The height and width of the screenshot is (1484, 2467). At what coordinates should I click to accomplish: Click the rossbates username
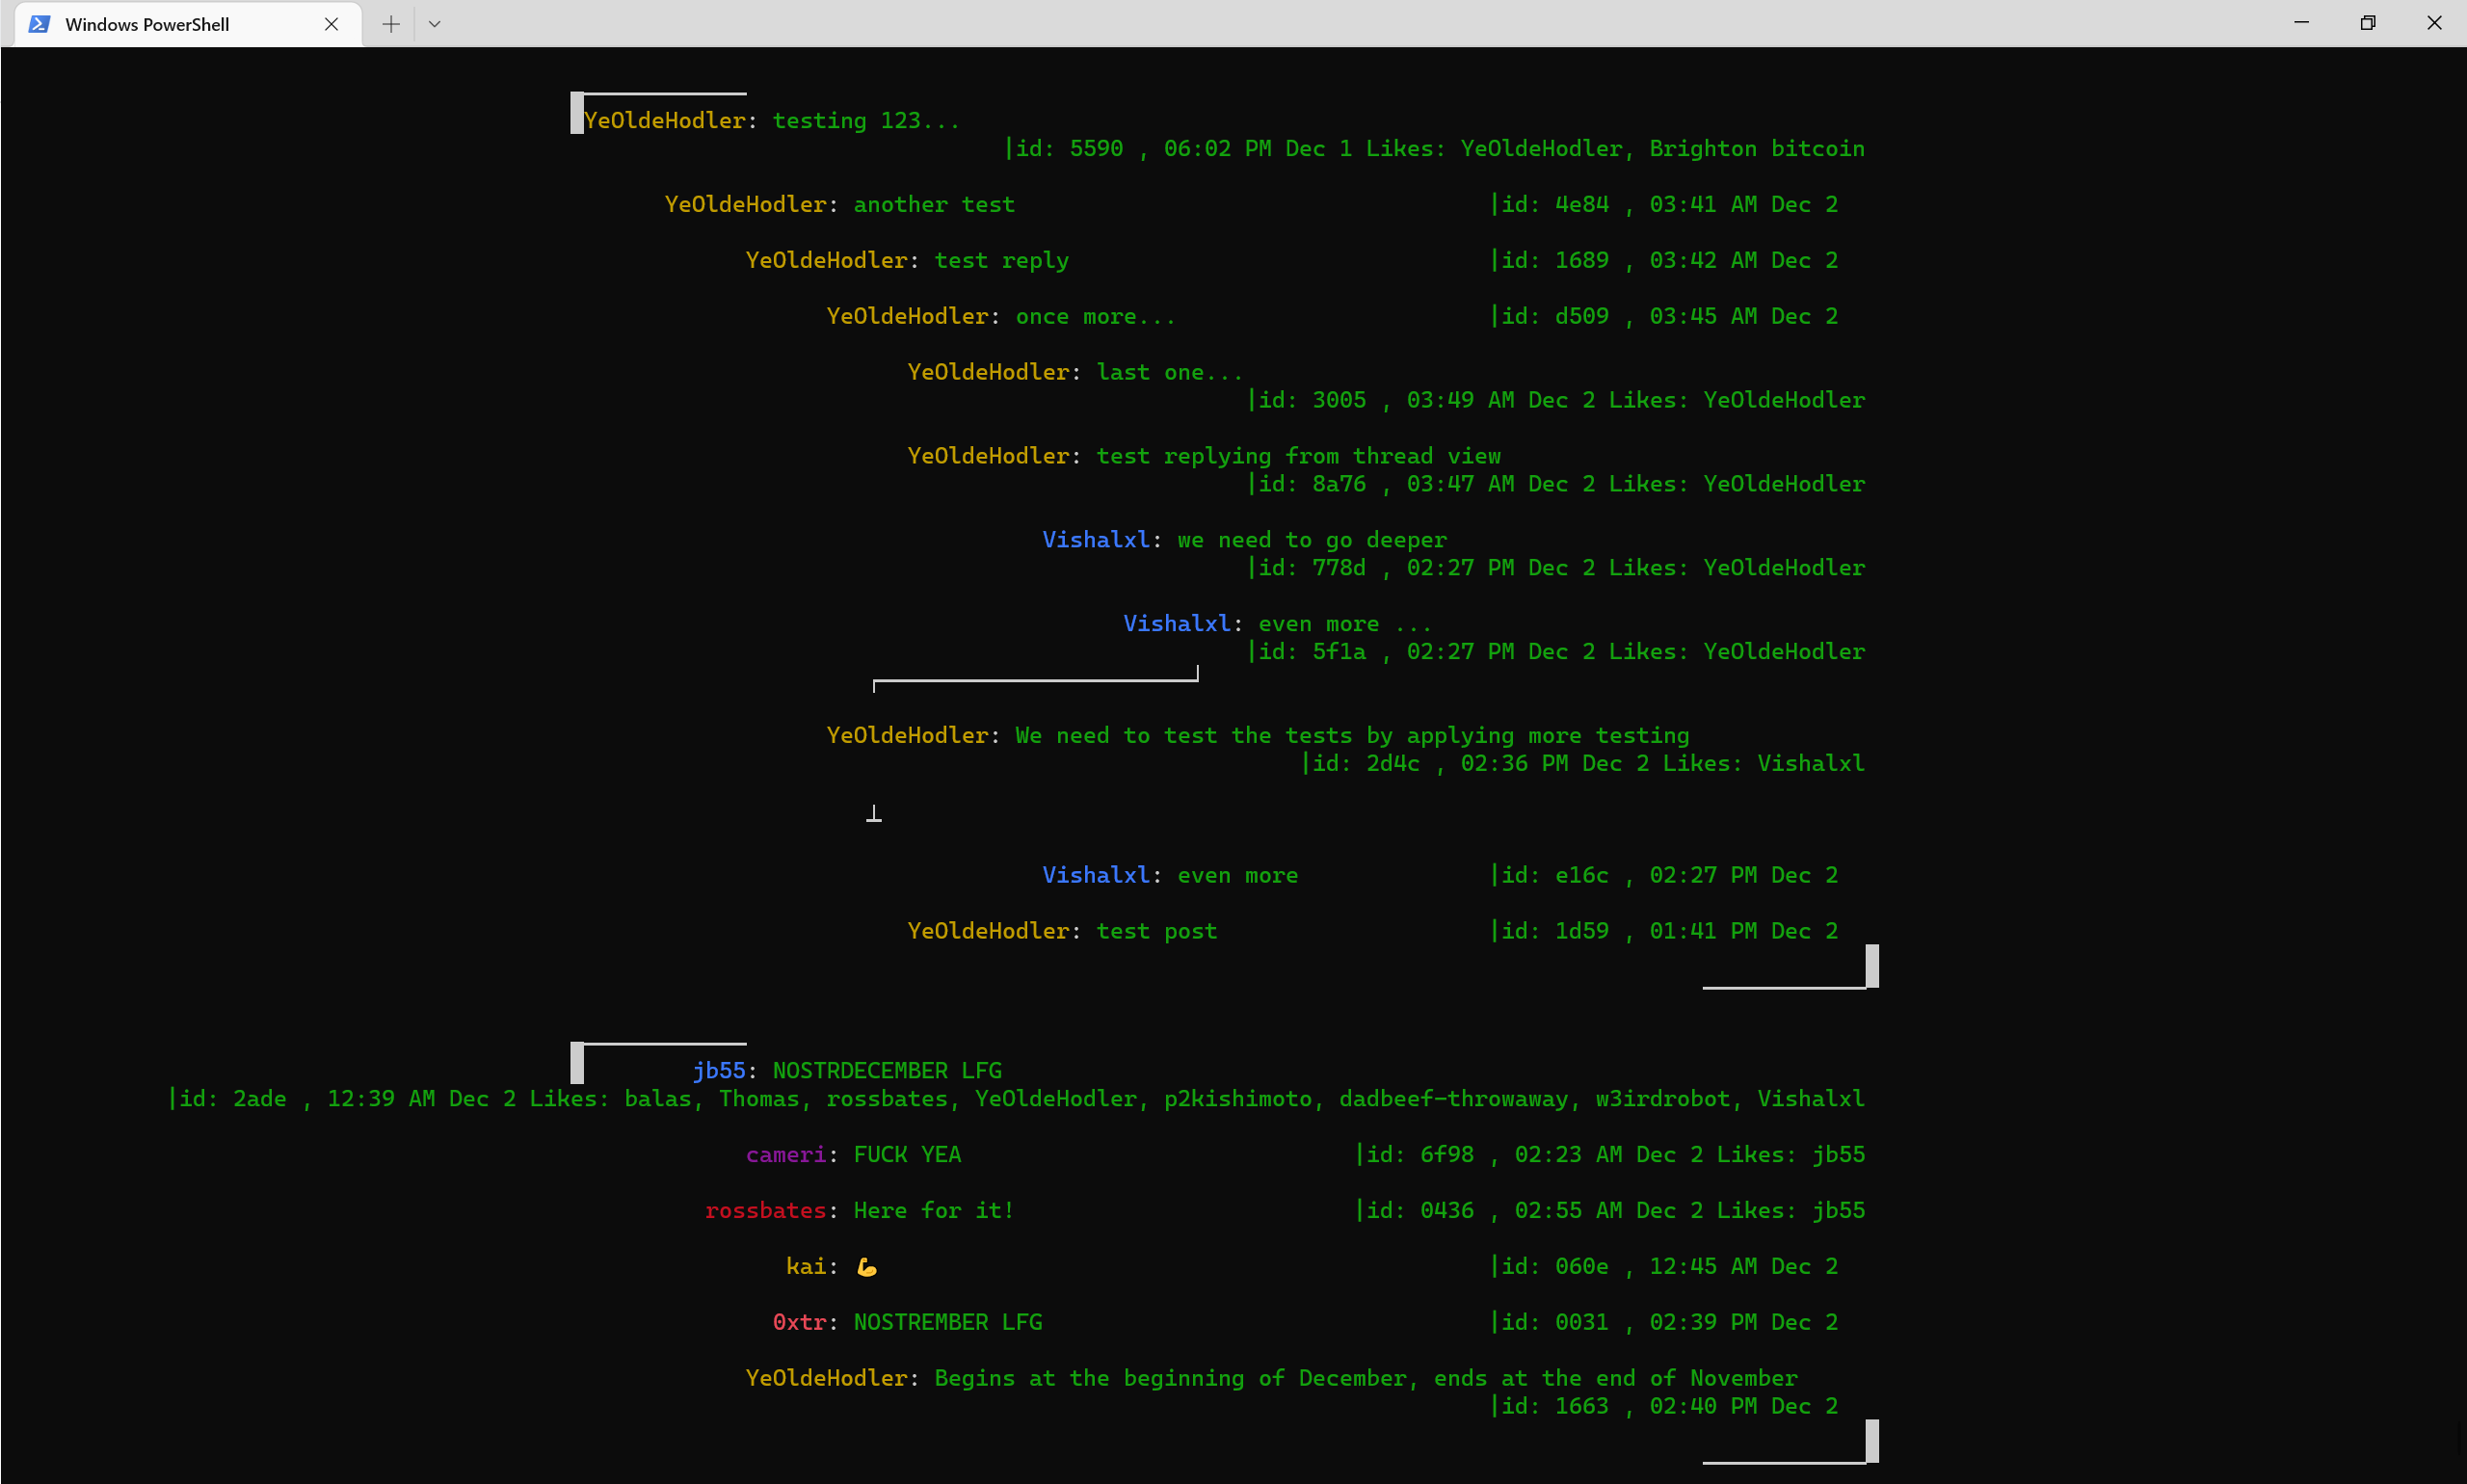coord(765,1211)
